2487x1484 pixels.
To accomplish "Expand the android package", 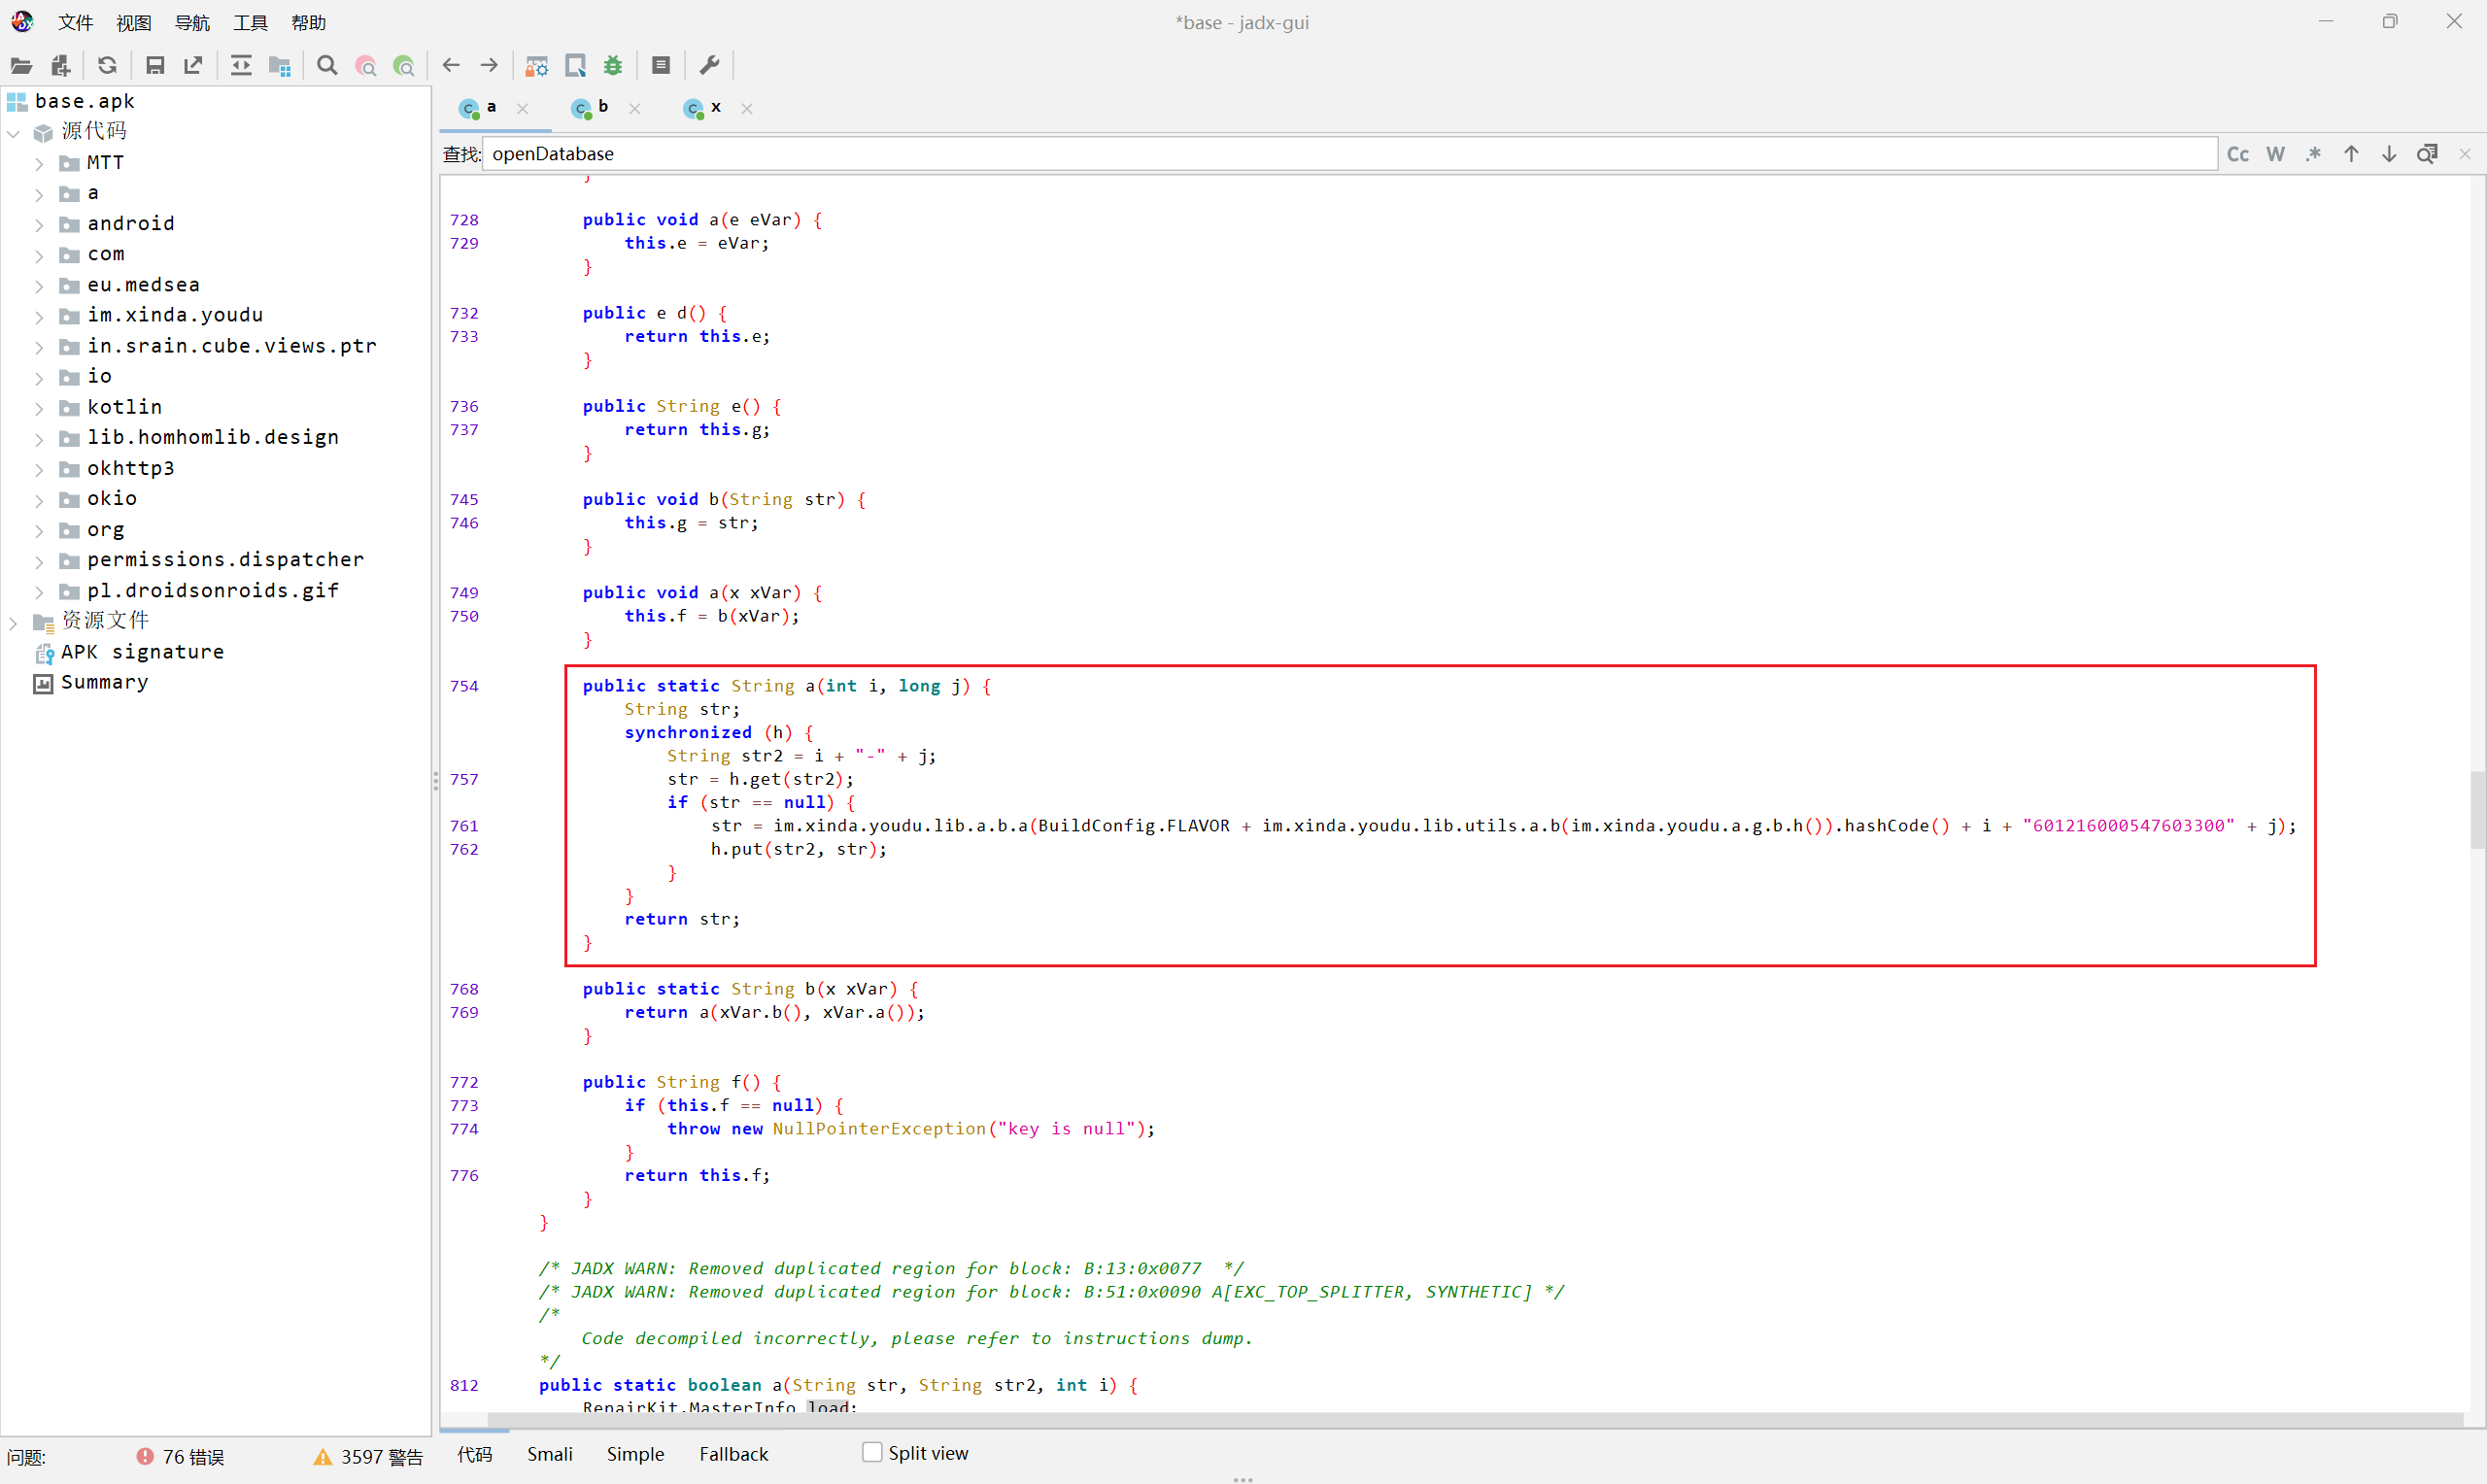I will (39, 225).
